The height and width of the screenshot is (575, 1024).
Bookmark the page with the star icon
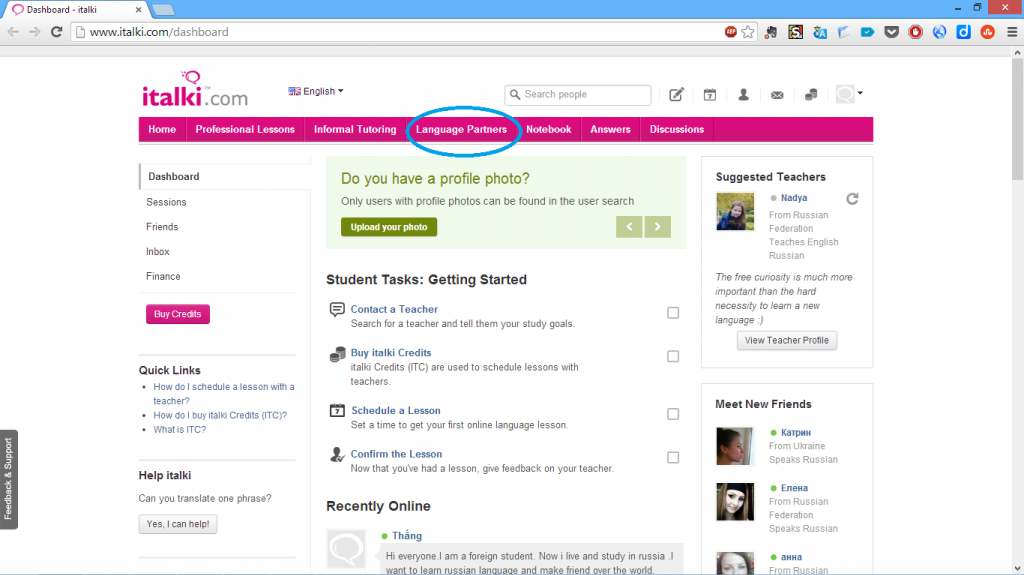tap(748, 31)
